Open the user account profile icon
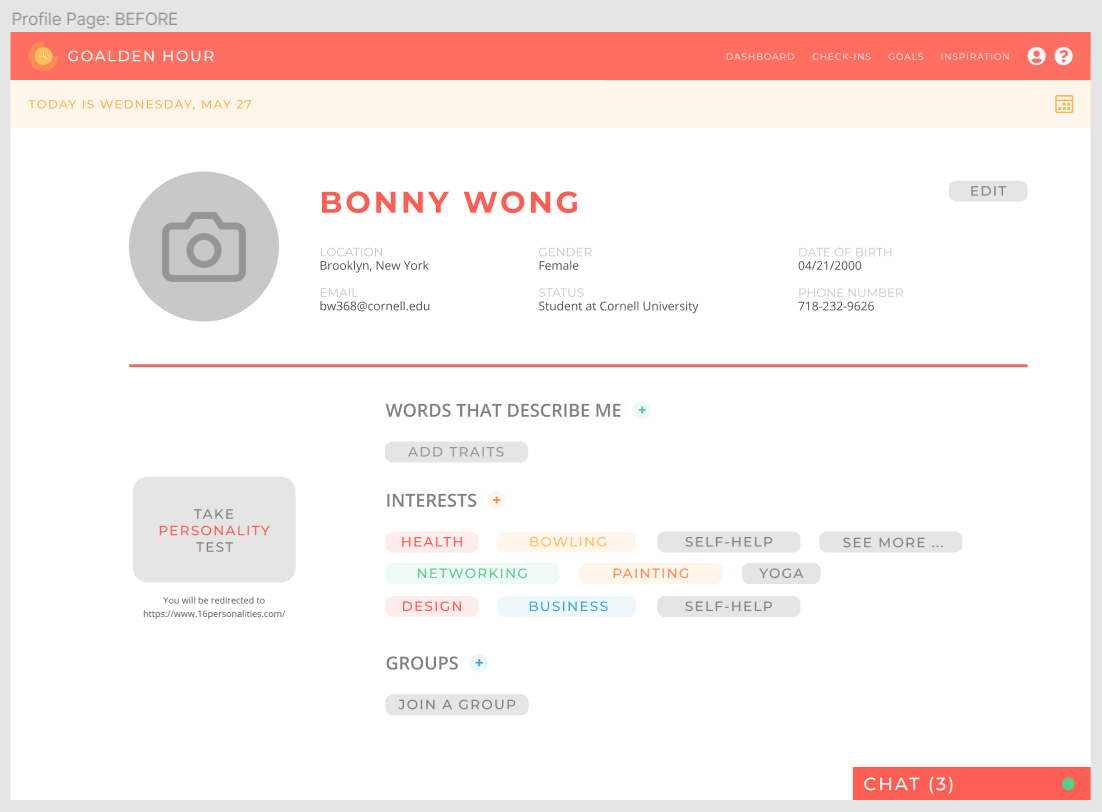 [x=1036, y=56]
